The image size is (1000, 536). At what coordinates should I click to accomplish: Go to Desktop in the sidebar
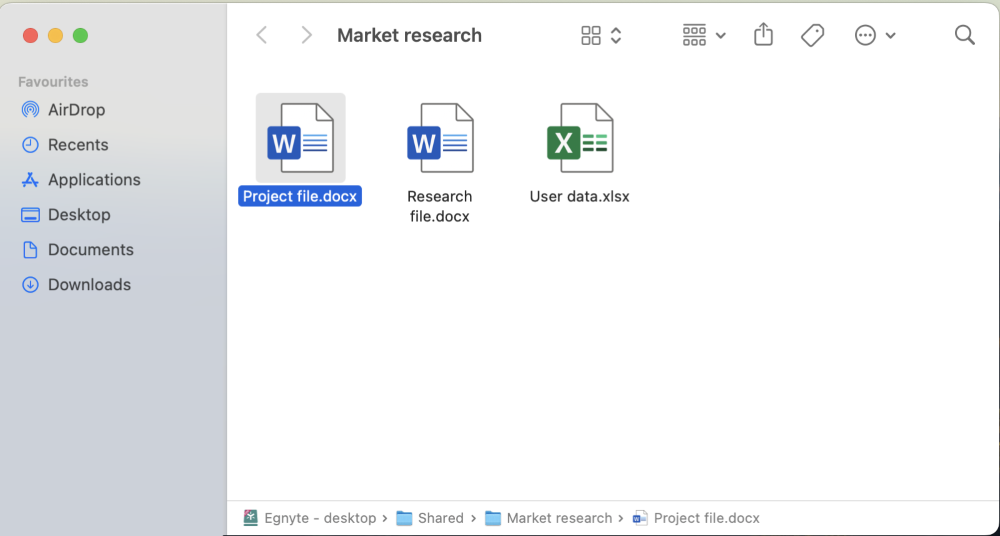tap(79, 215)
